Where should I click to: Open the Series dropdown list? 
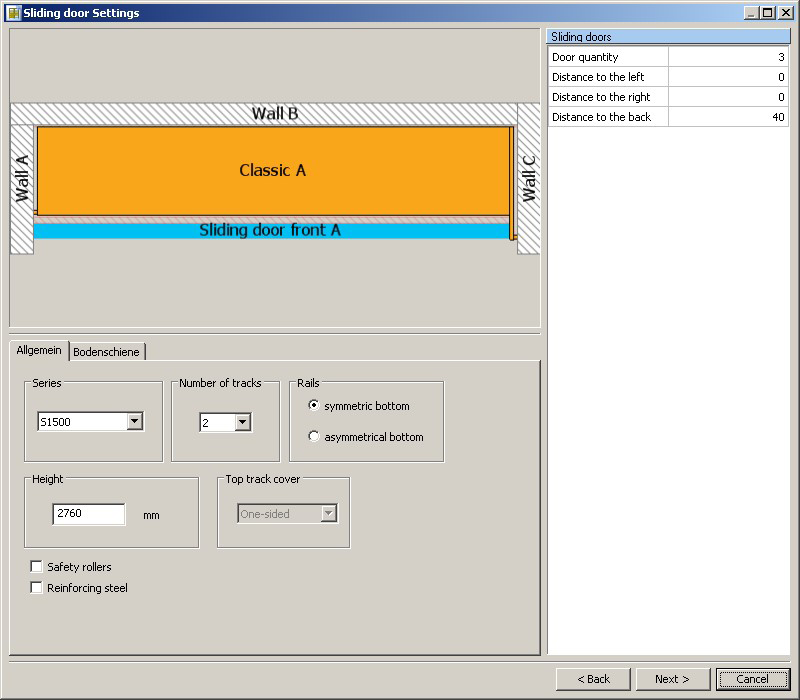coord(135,422)
